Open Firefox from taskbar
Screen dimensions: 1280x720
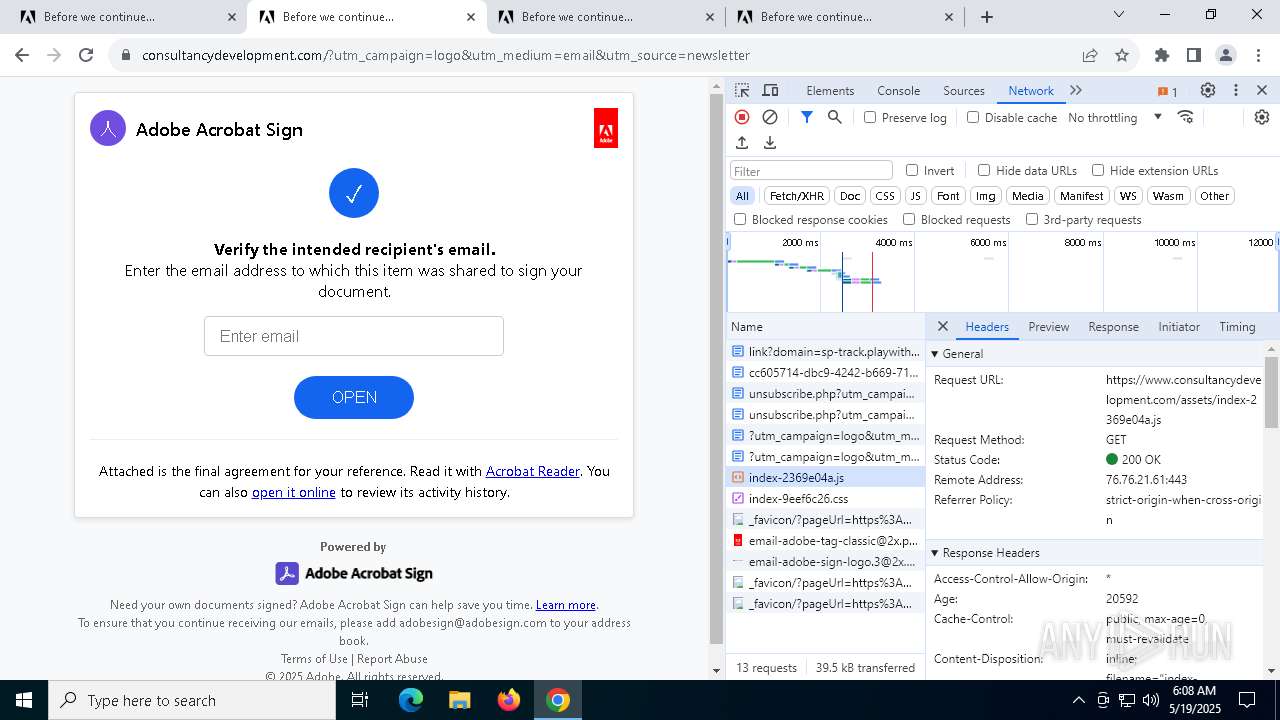point(509,700)
